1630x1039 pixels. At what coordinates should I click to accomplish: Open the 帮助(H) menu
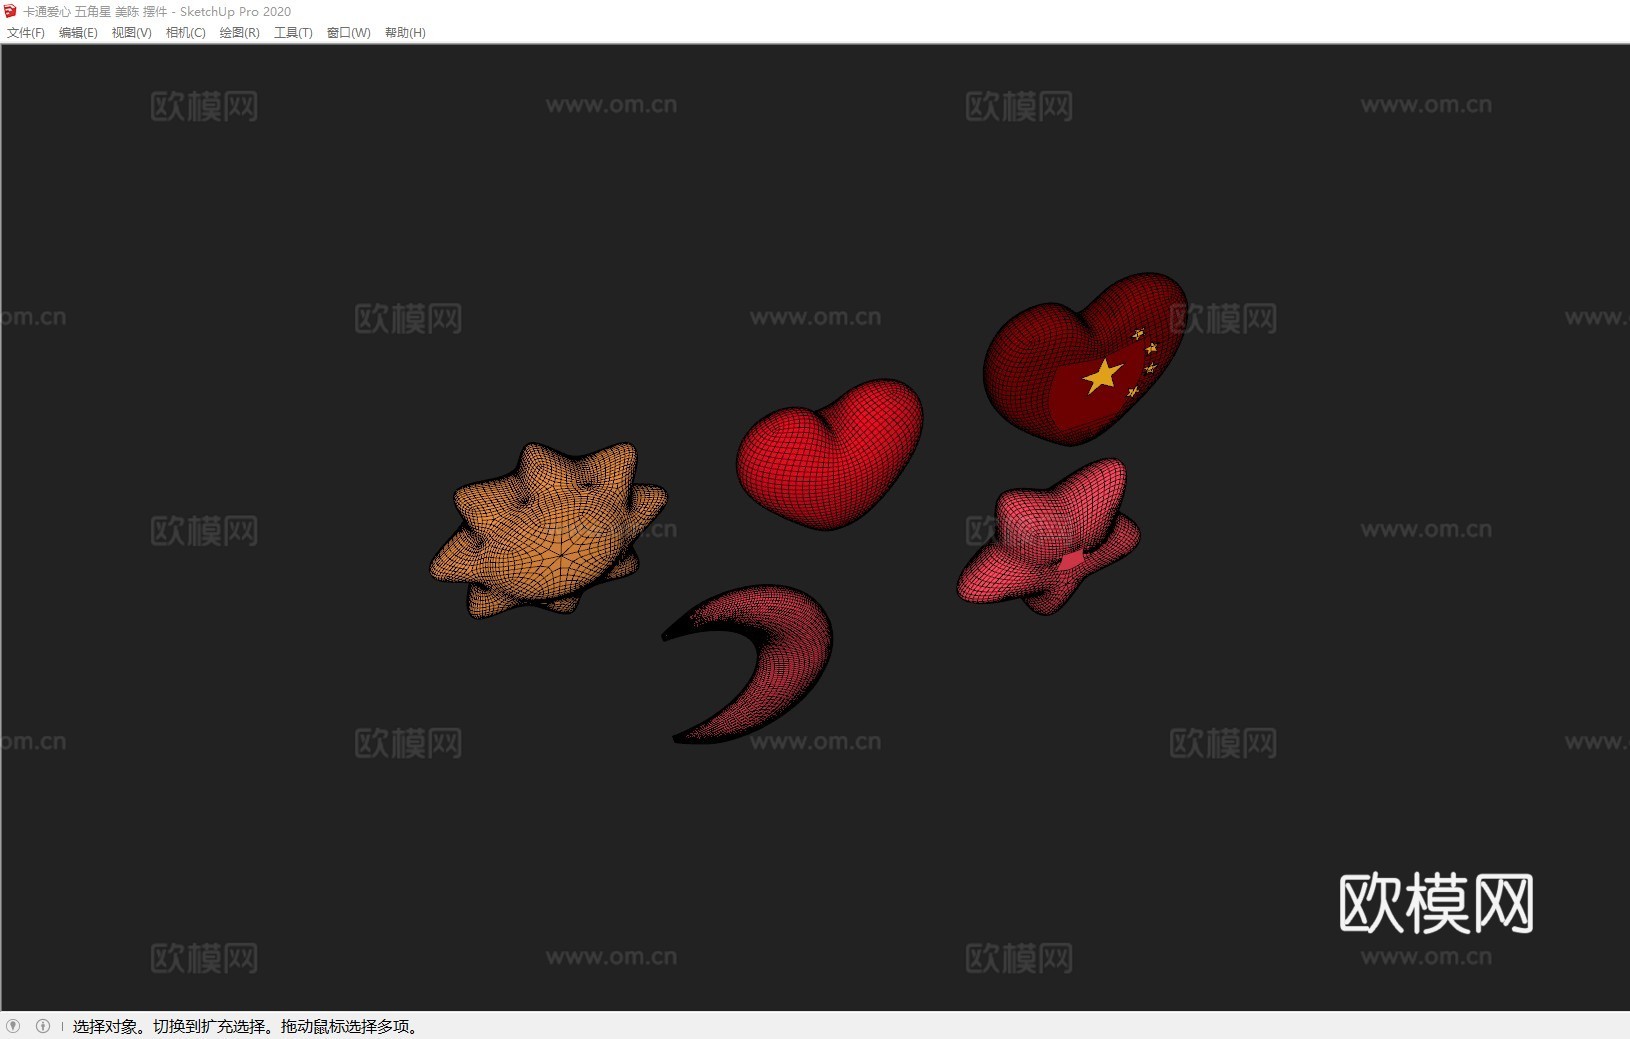coord(405,33)
